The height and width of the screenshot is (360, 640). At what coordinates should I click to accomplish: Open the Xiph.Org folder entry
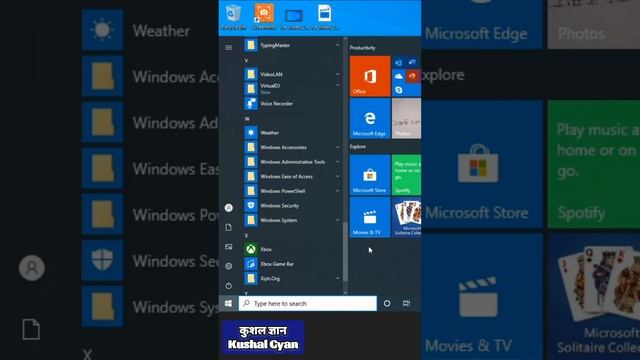(292, 278)
